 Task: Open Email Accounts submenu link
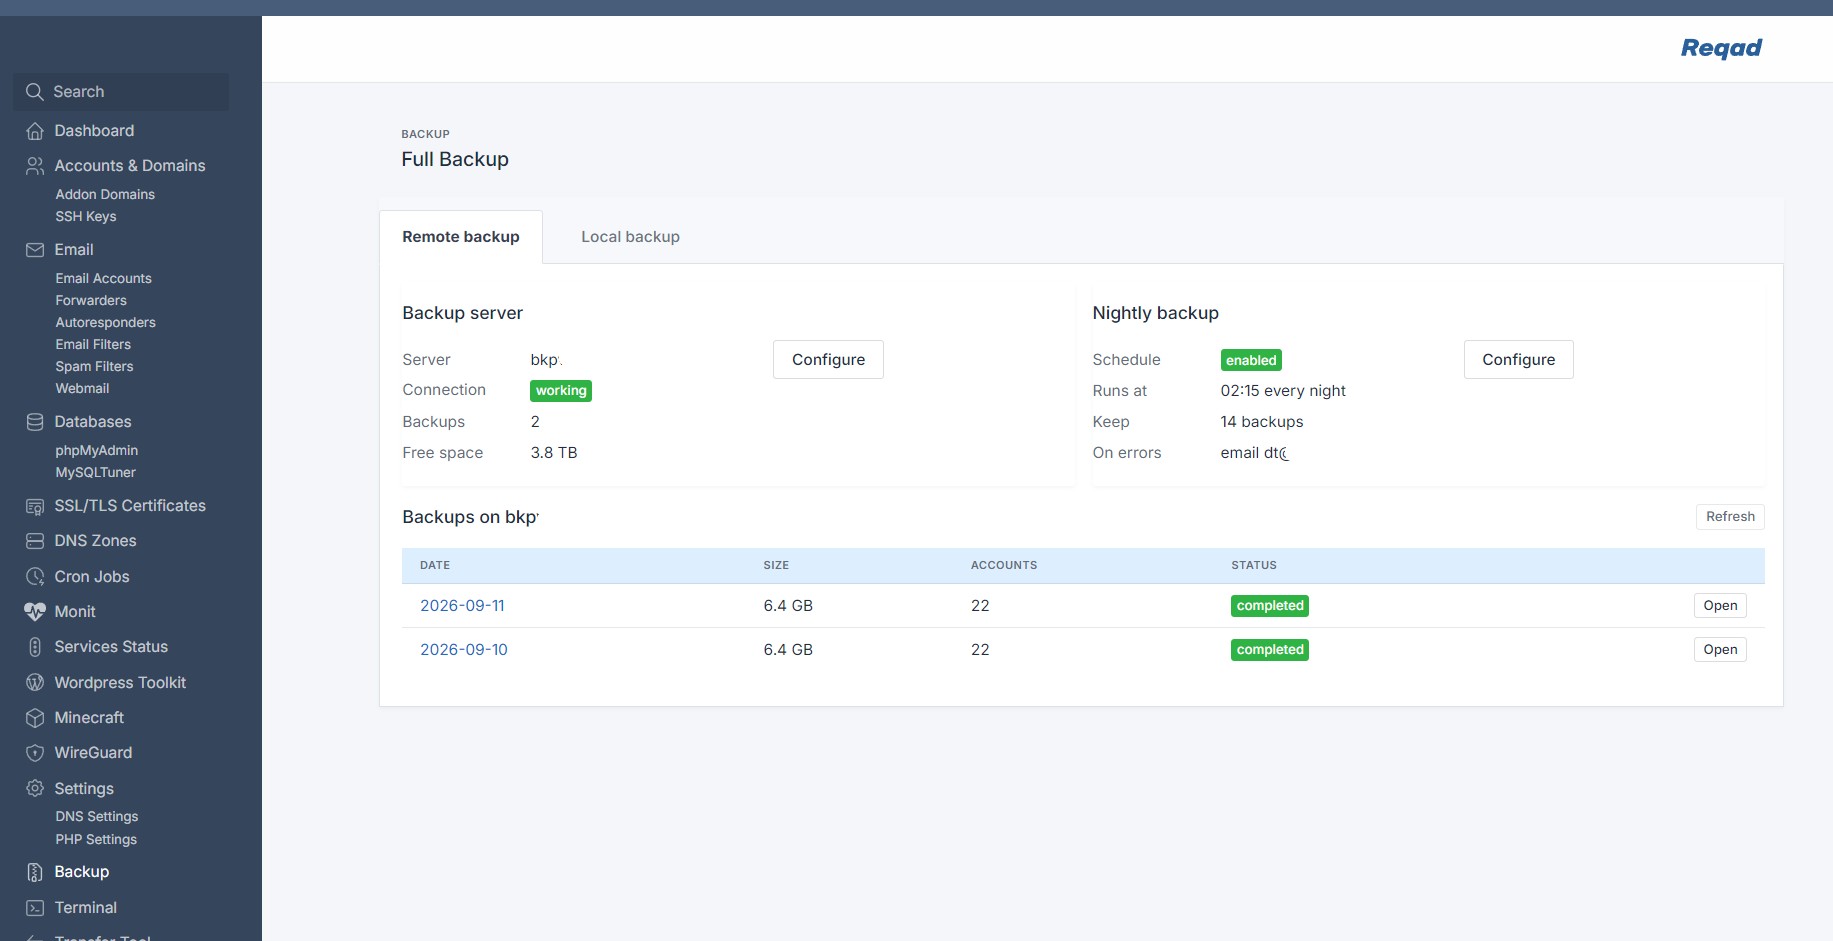coord(104,279)
